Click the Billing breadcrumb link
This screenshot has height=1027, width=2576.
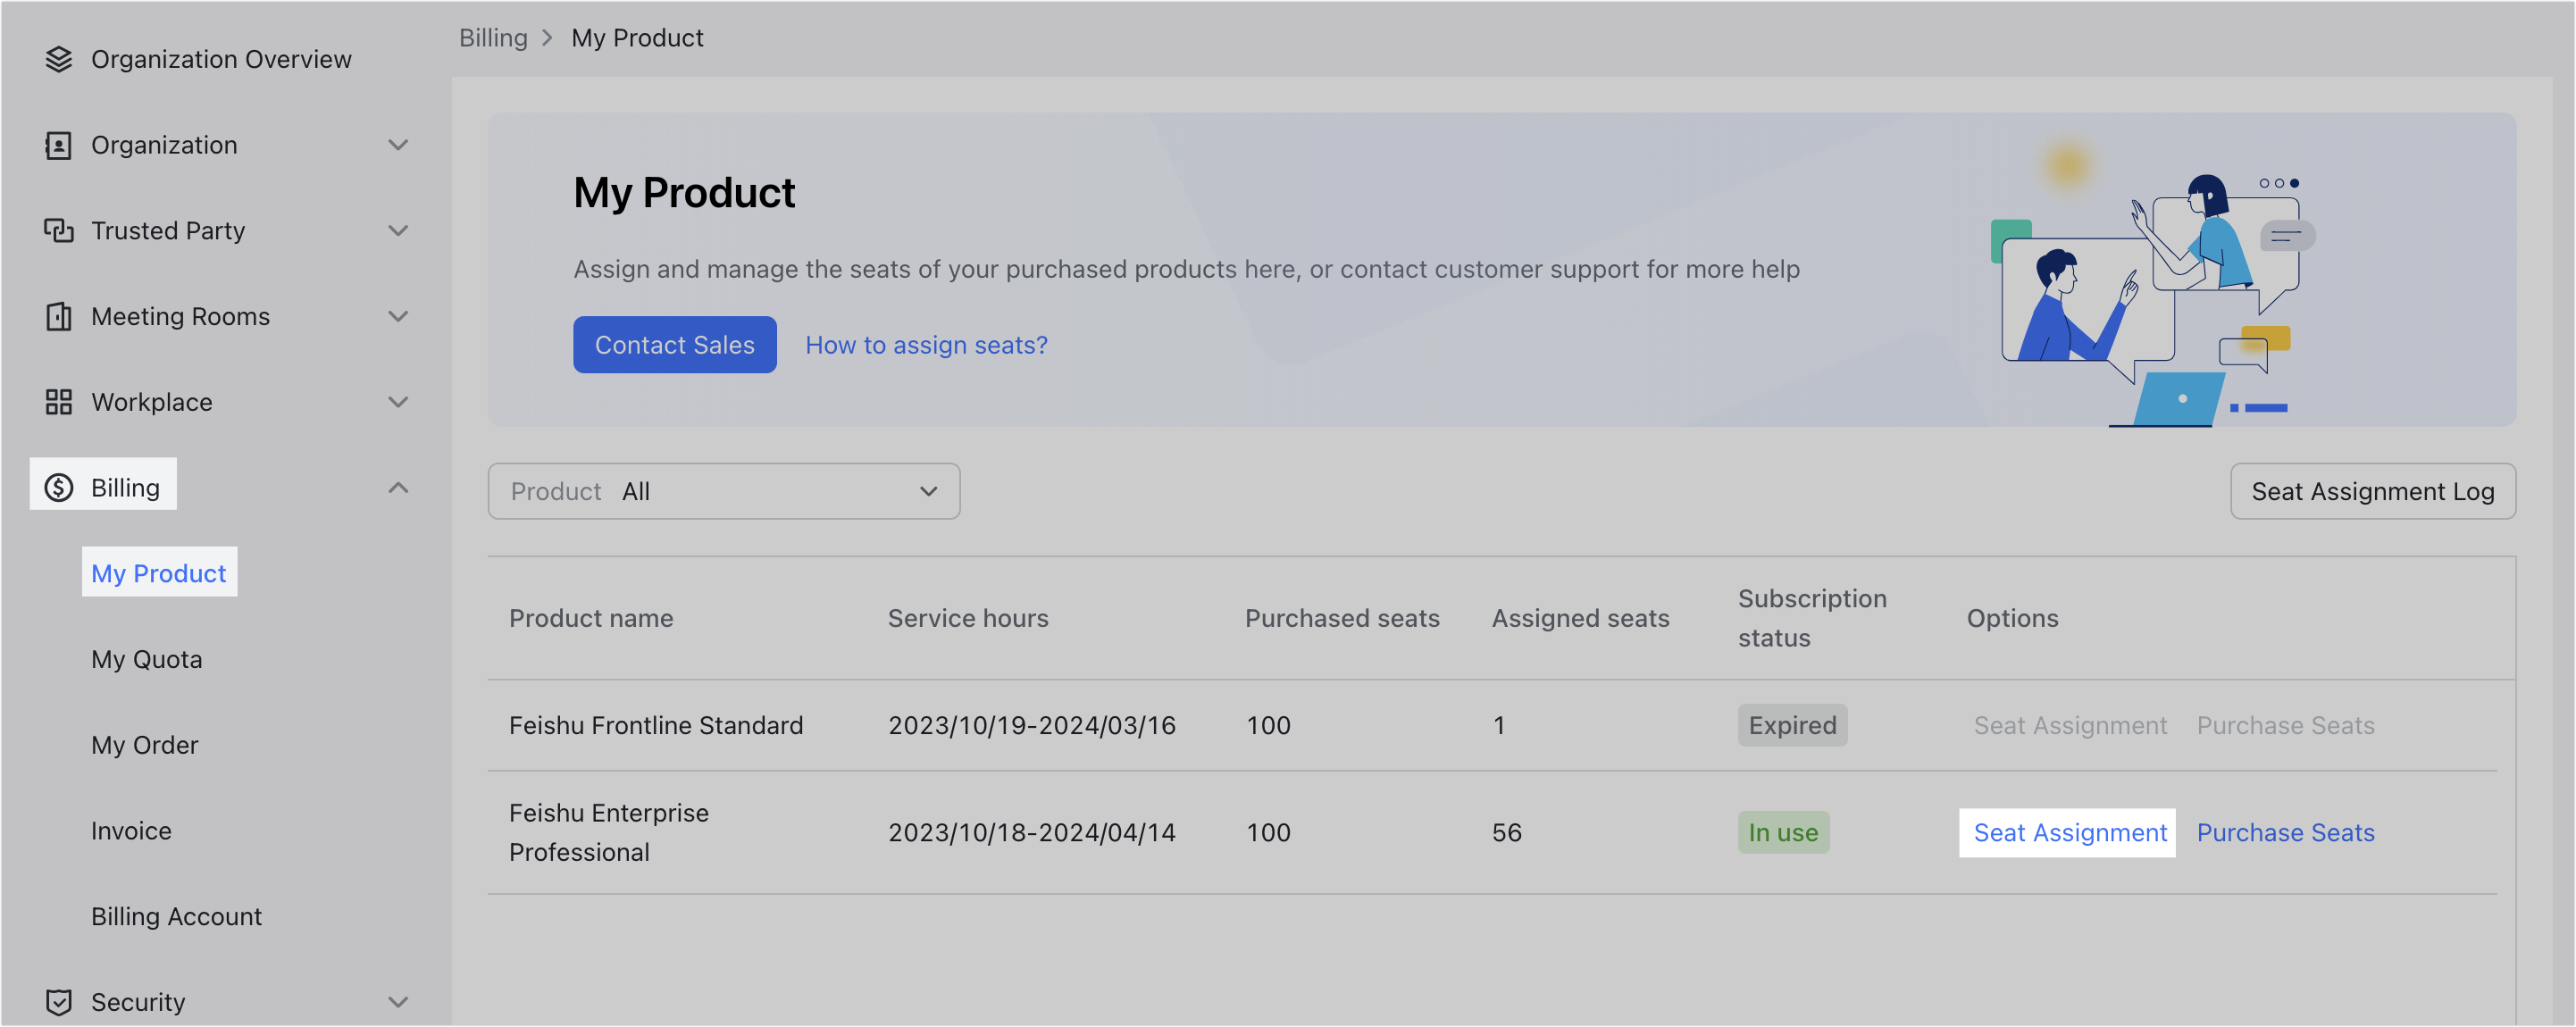(493, 37)
